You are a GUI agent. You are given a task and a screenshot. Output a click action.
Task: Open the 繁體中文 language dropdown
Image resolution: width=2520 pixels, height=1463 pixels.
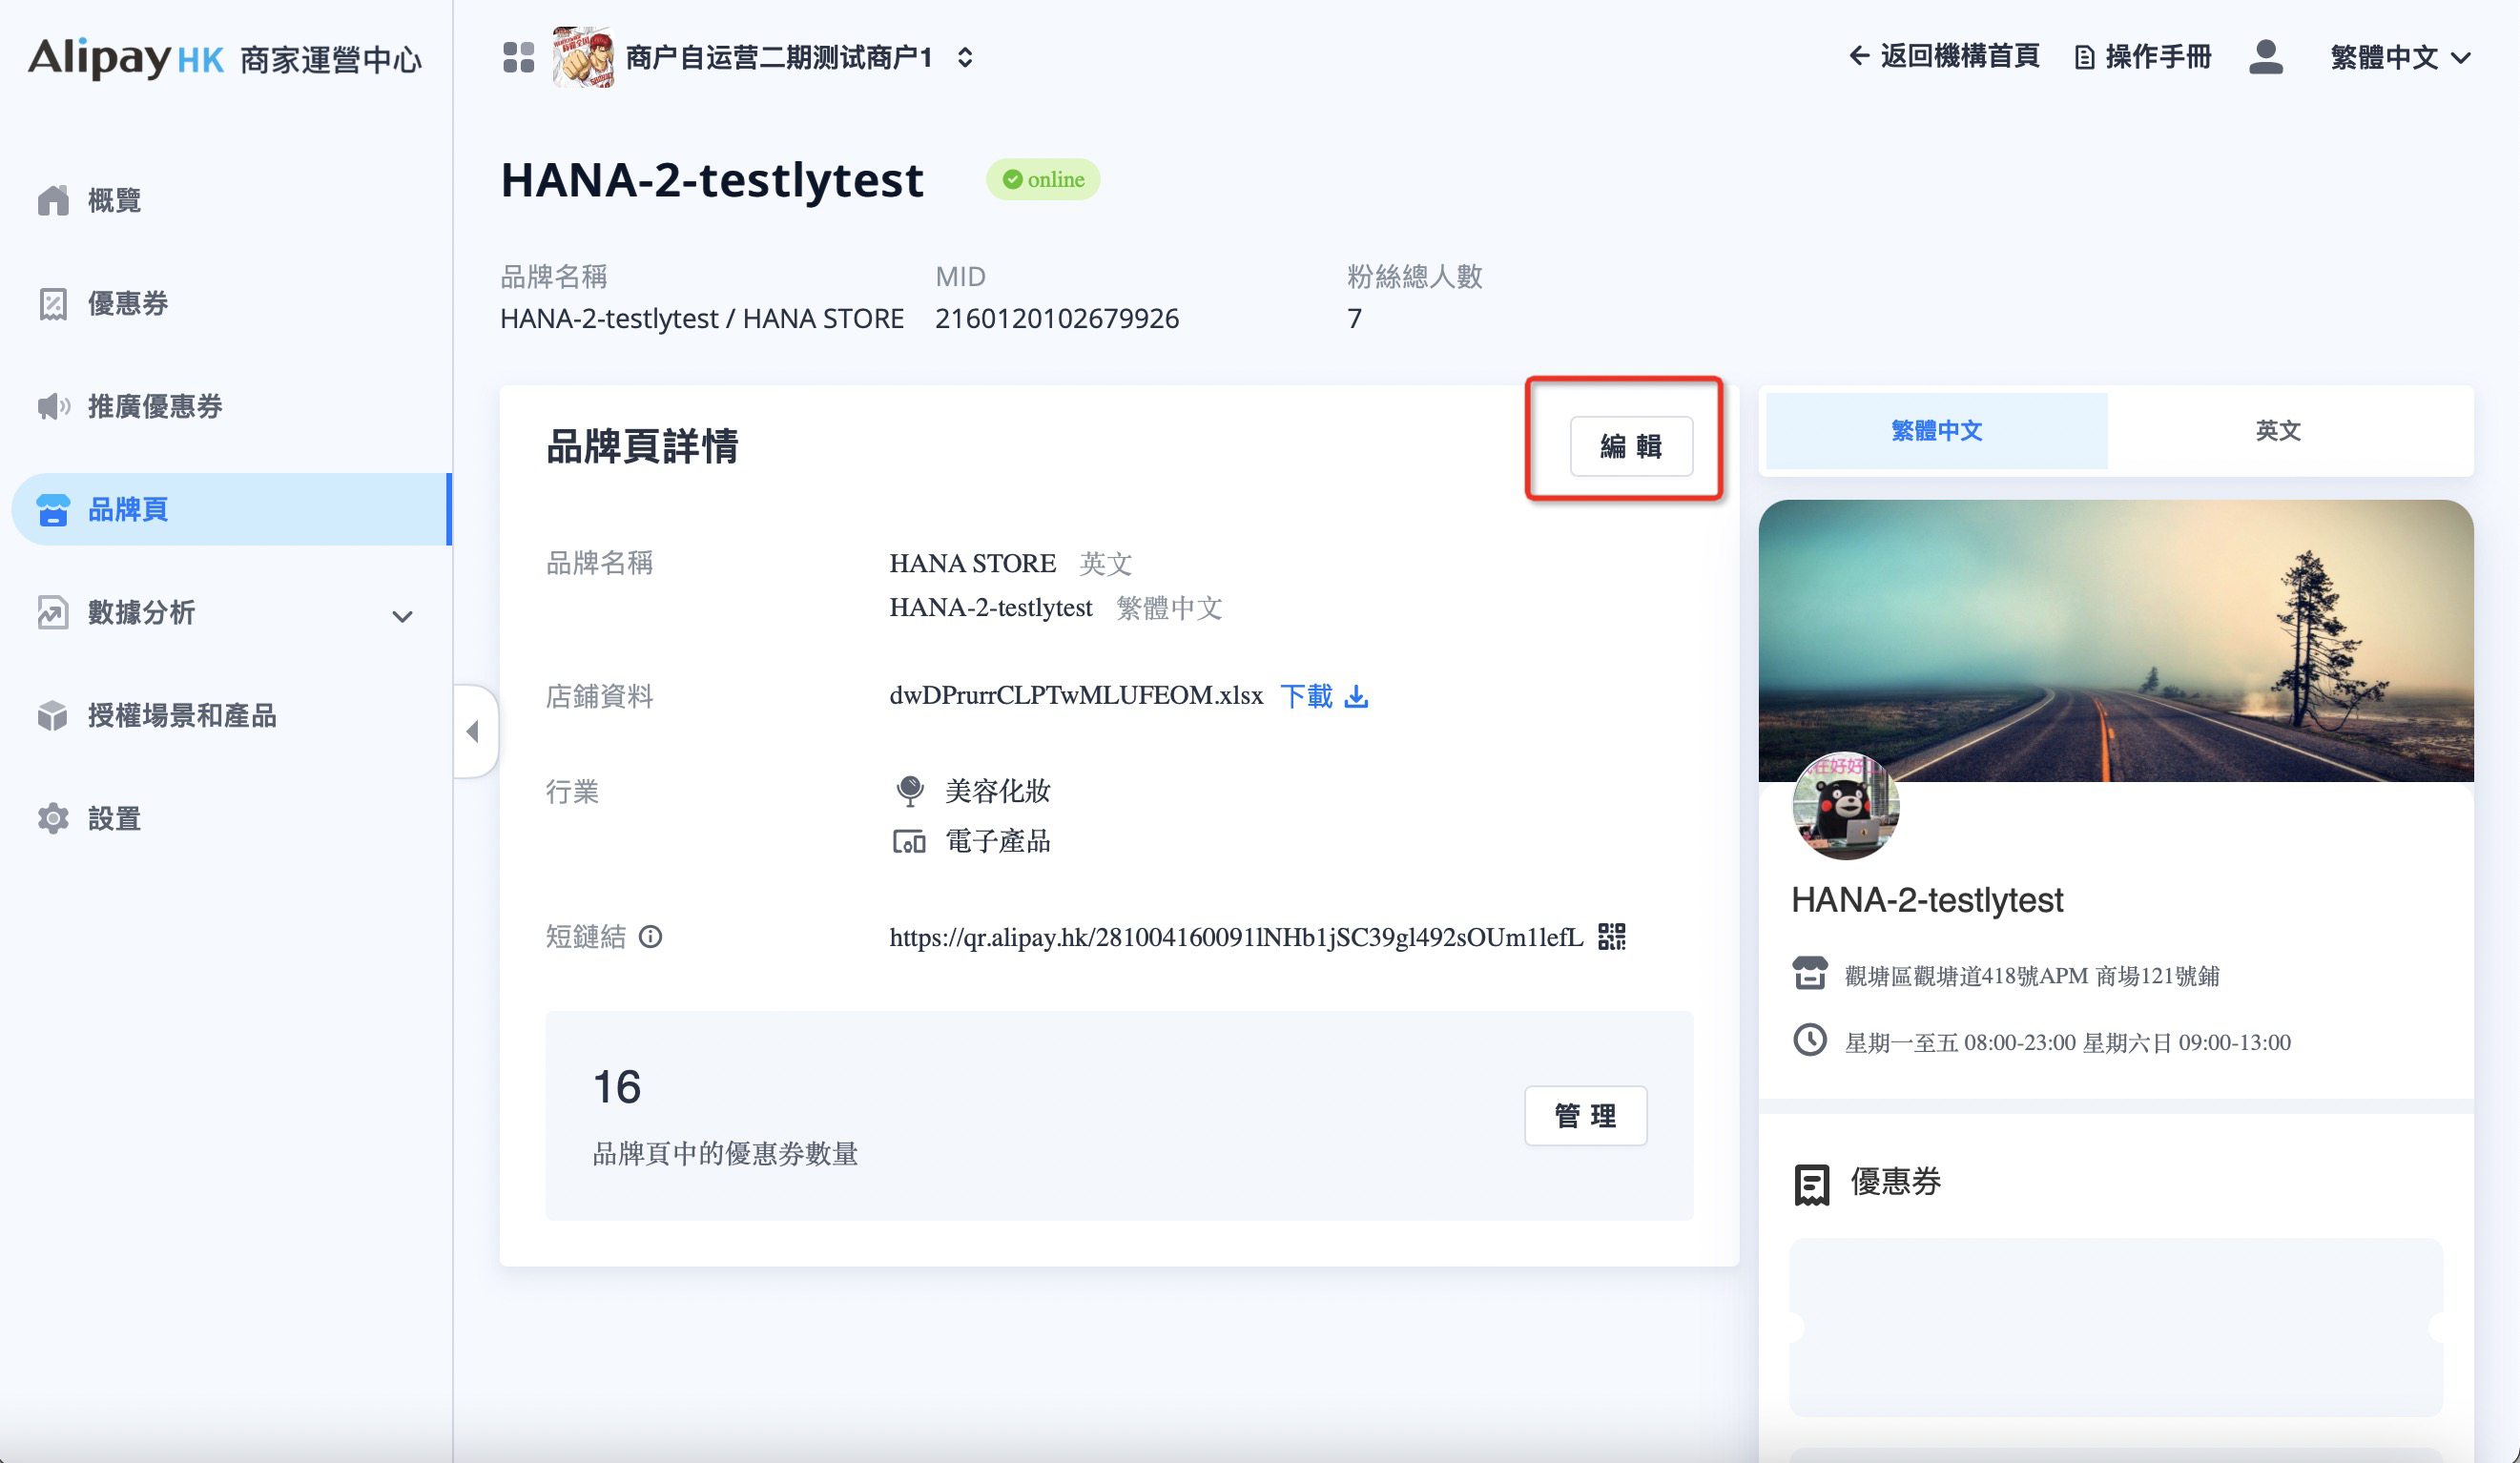[2399, 57]
